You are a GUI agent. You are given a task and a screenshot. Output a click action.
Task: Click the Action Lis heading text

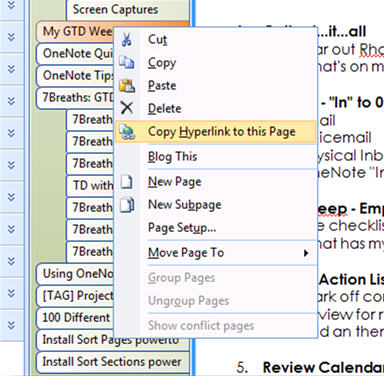click(351, 280)
